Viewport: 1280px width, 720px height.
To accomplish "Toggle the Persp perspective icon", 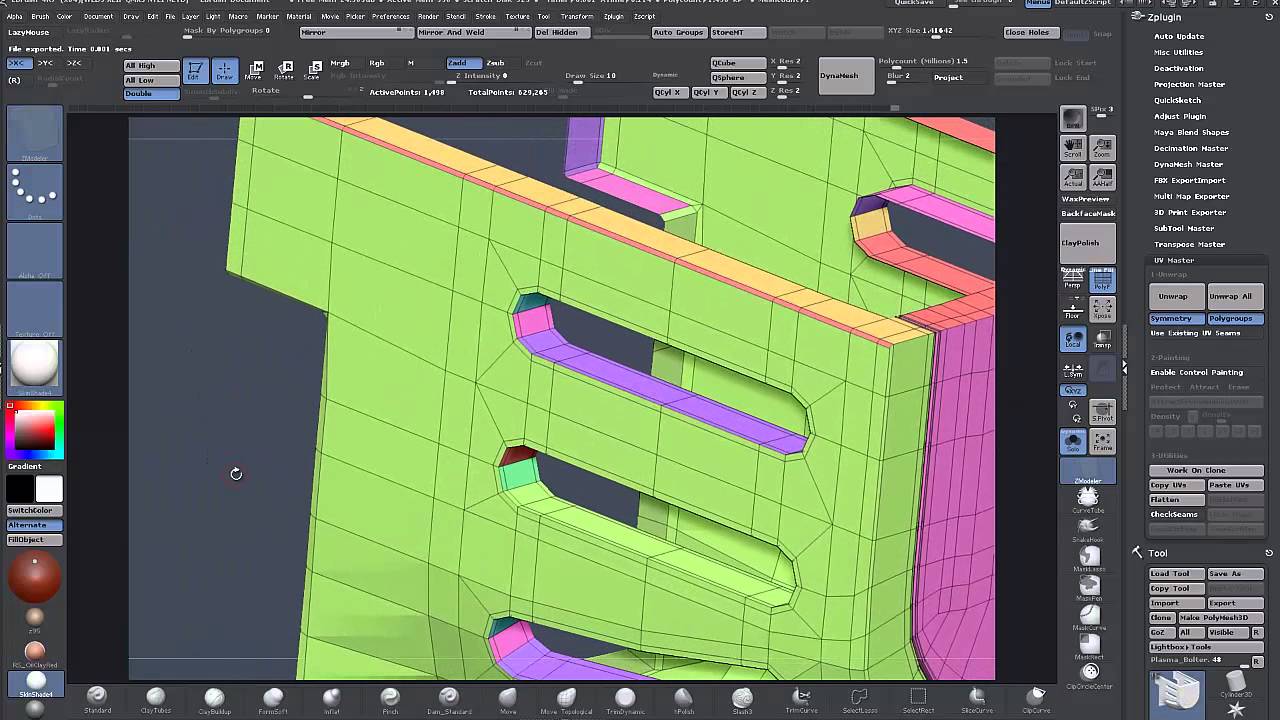I will [x=1073, y=279].
